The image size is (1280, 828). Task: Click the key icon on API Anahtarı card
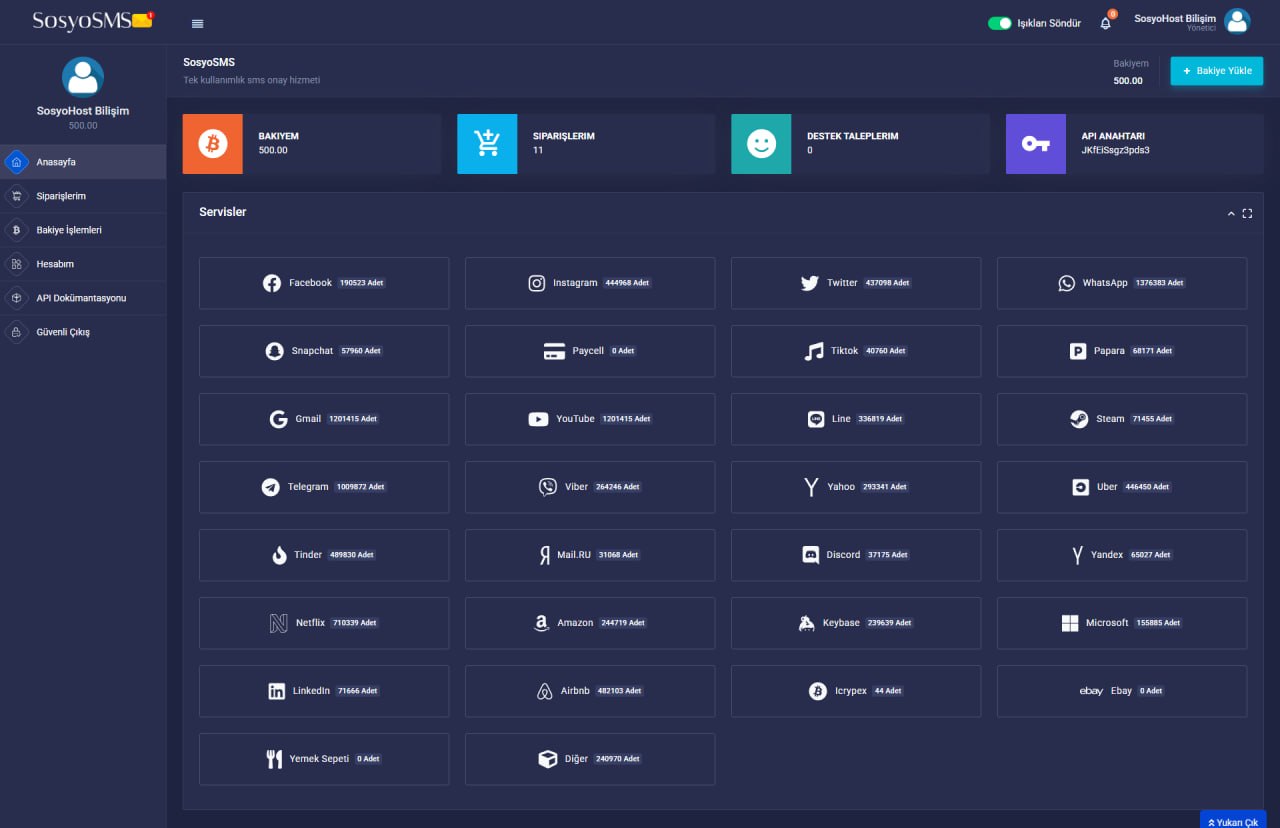[1036, 144]
